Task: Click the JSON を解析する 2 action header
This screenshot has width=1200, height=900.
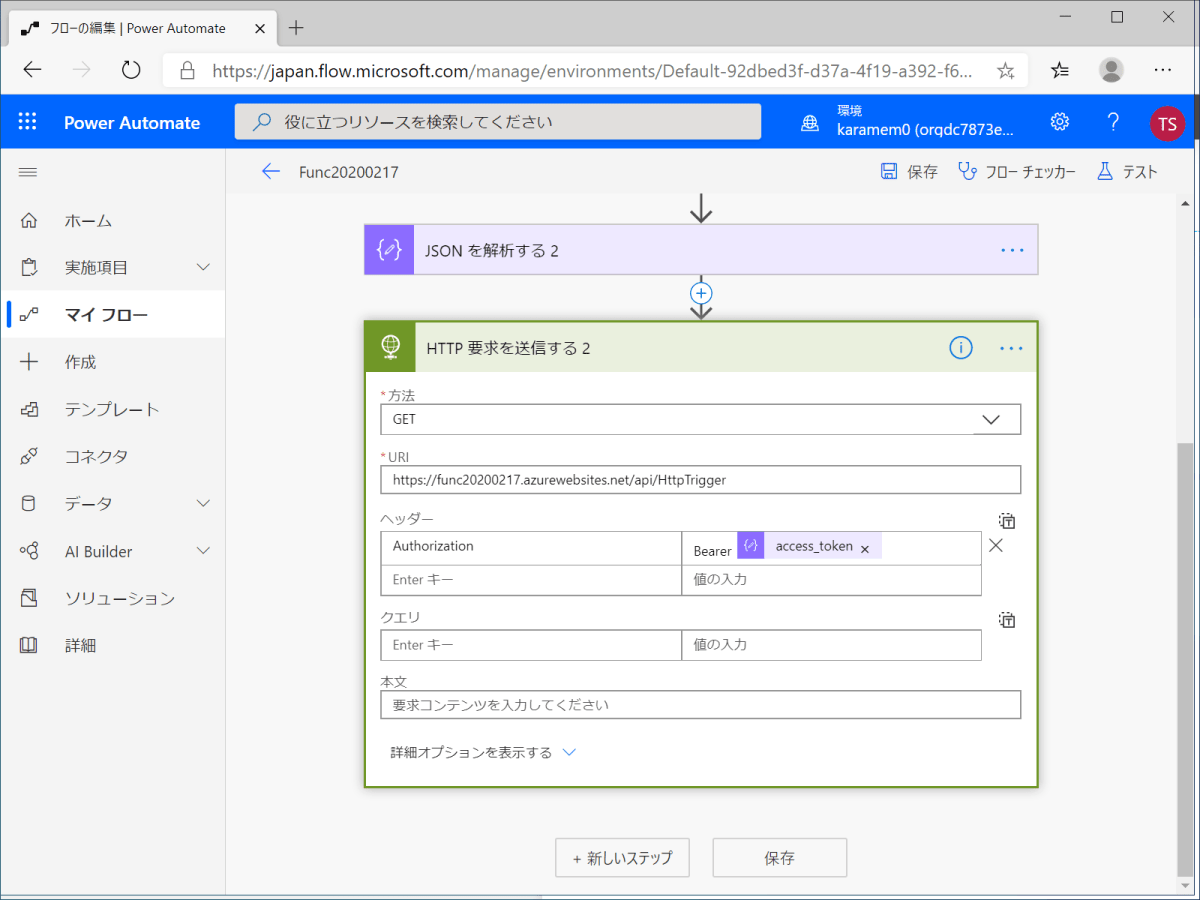Action: [701, 250]
